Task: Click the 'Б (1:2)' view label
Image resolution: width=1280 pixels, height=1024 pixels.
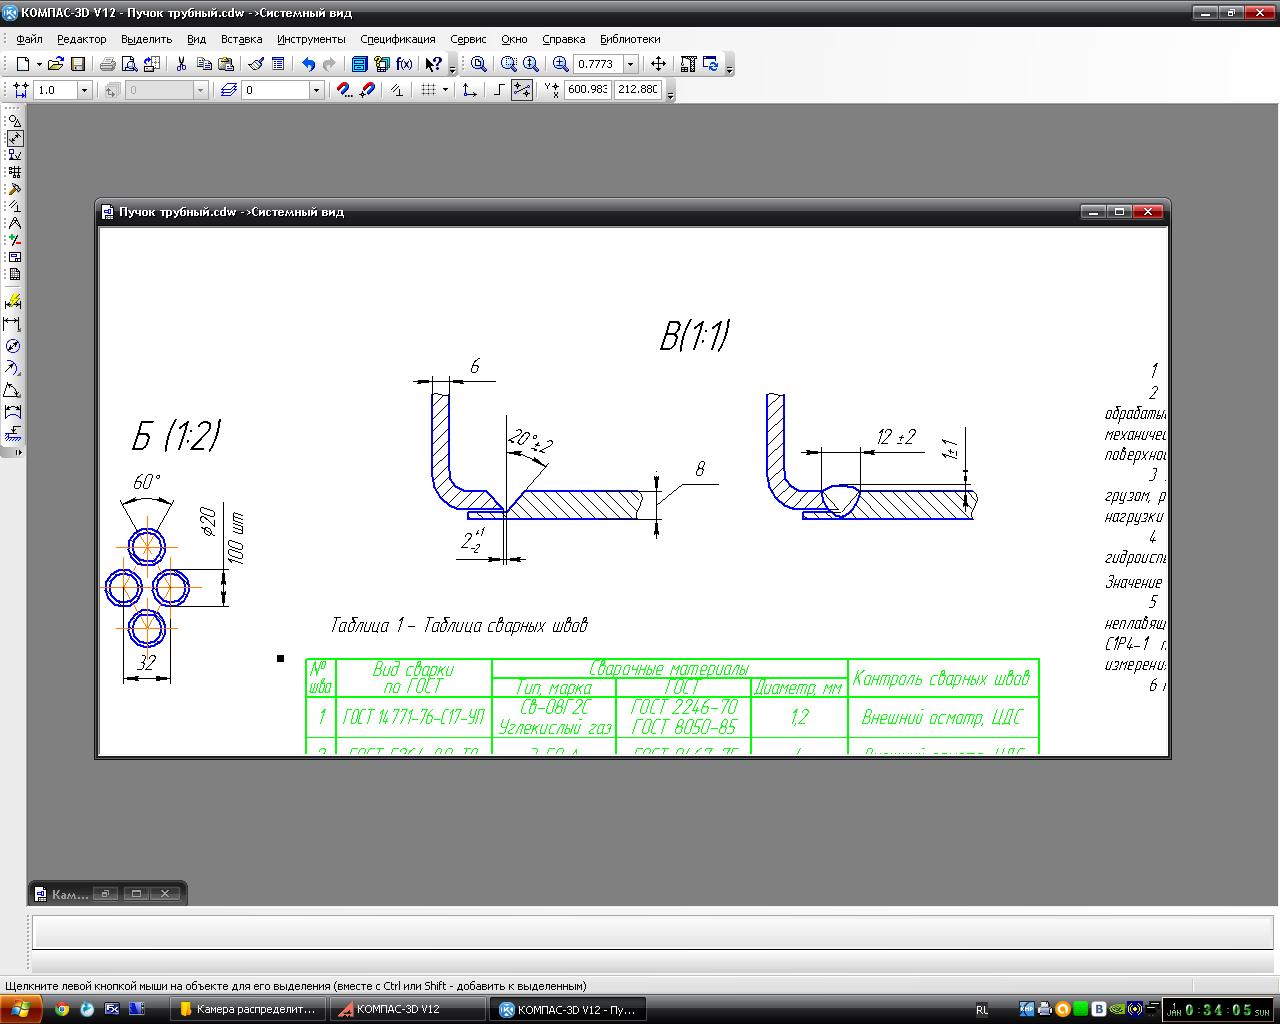Action: coord(176,436)
